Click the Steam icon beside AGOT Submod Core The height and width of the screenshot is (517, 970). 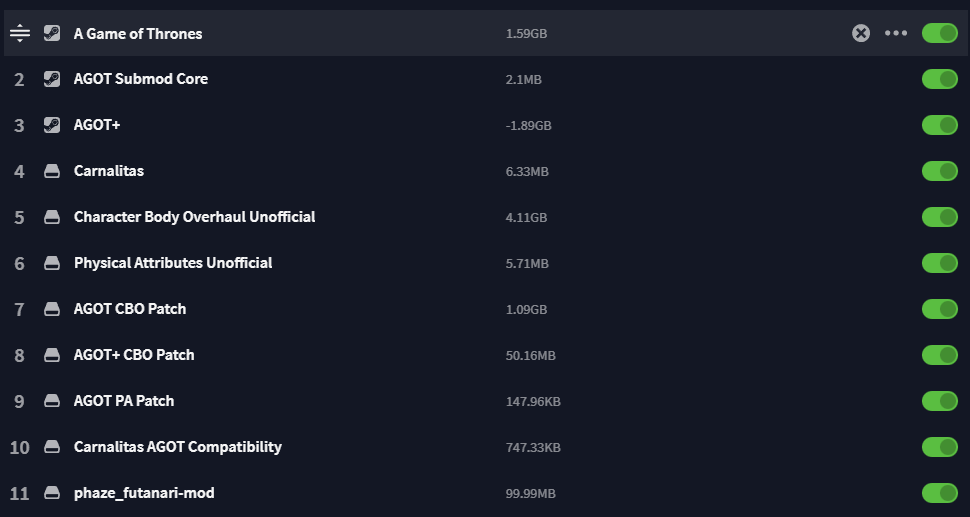[x=52, y=79]
